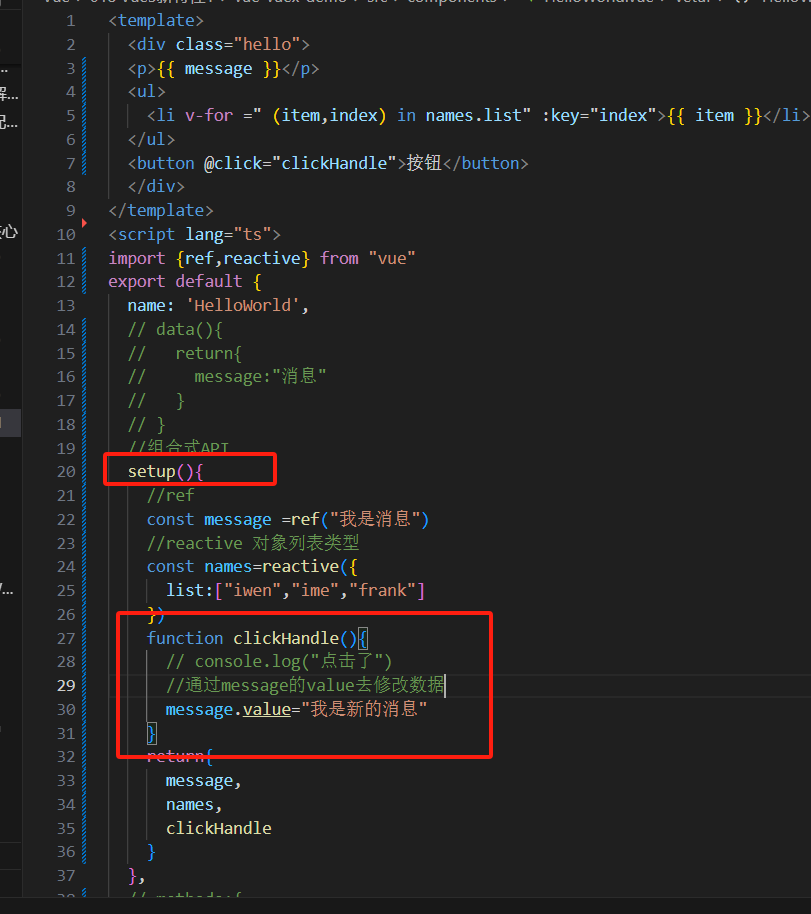The height and width of the screenshot is (914, 811).
Task: Select line number 5 in the gutter
Action: (71, 116)
